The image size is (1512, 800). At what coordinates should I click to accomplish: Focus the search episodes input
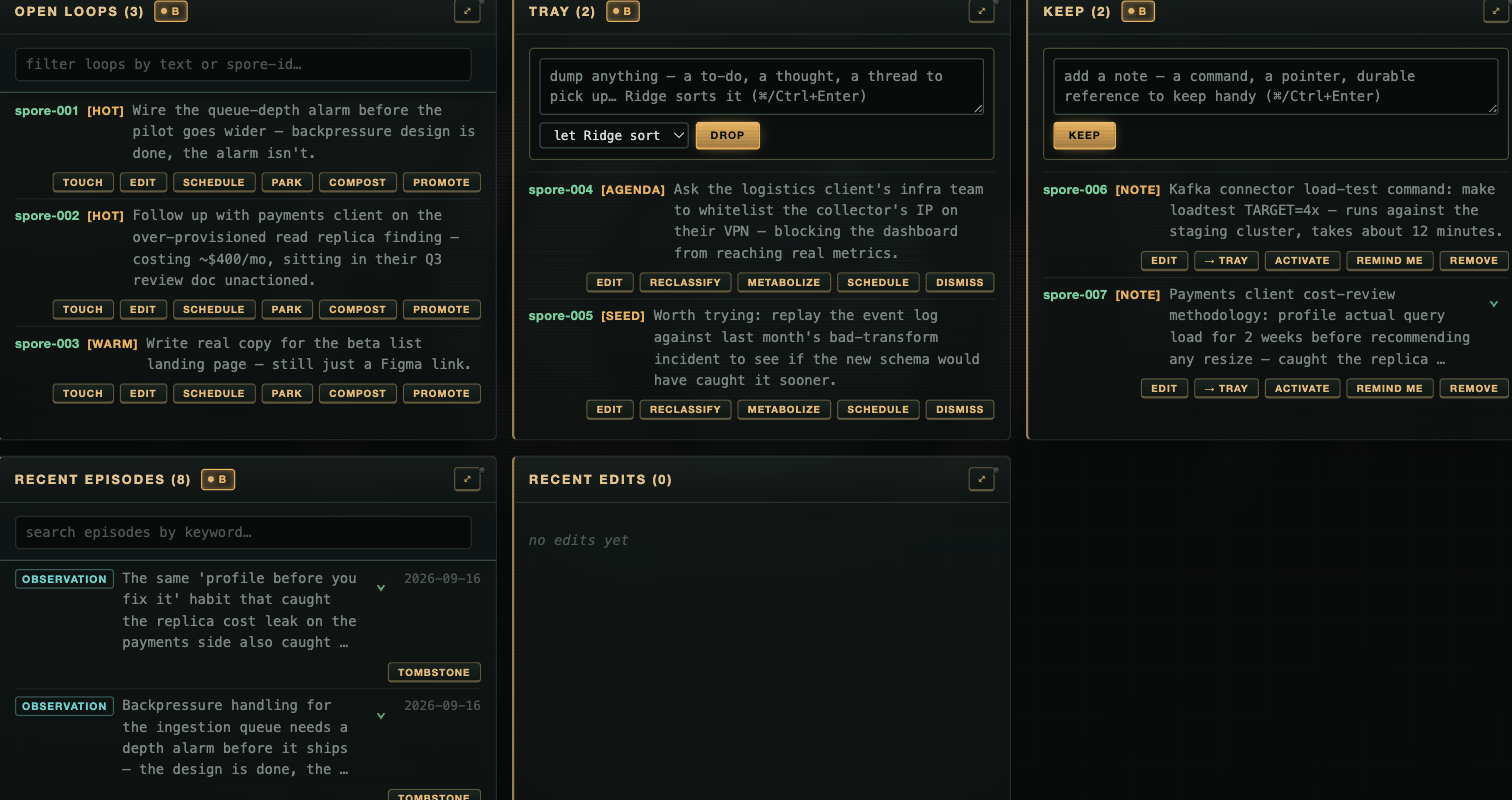coord(243,532)
